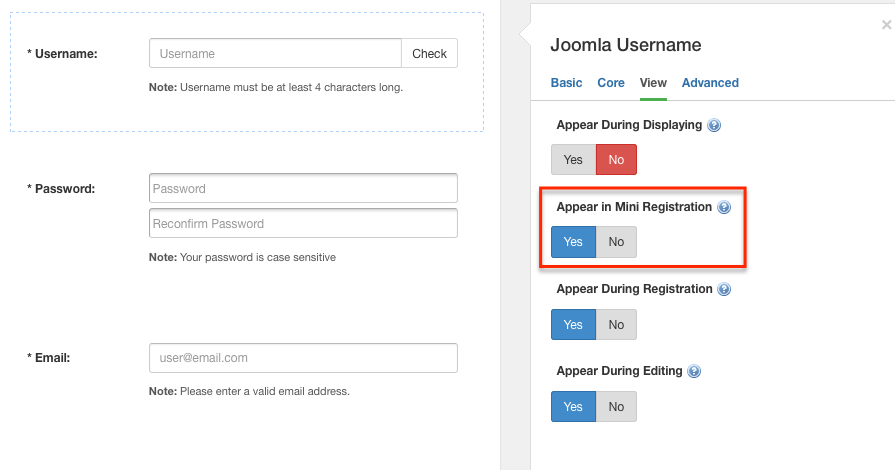
Task: Click the Appear During Editing label
Action: [619, 371]
